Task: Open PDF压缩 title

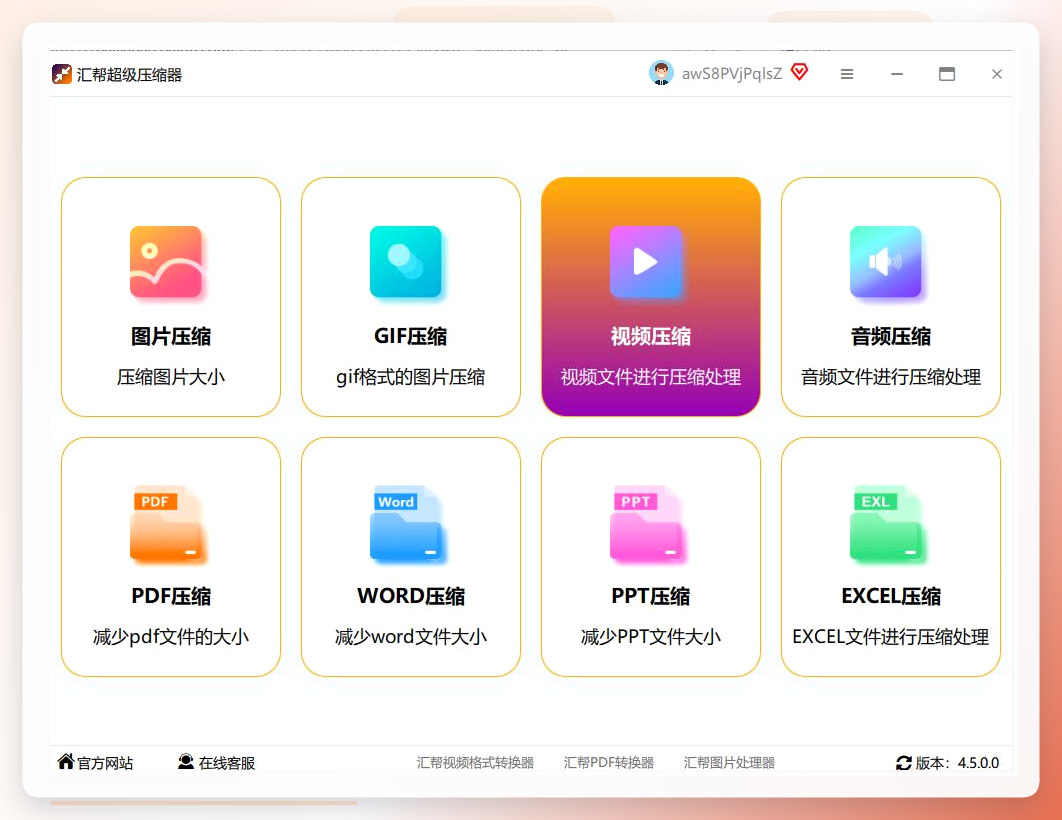Action: coord(171,596)
